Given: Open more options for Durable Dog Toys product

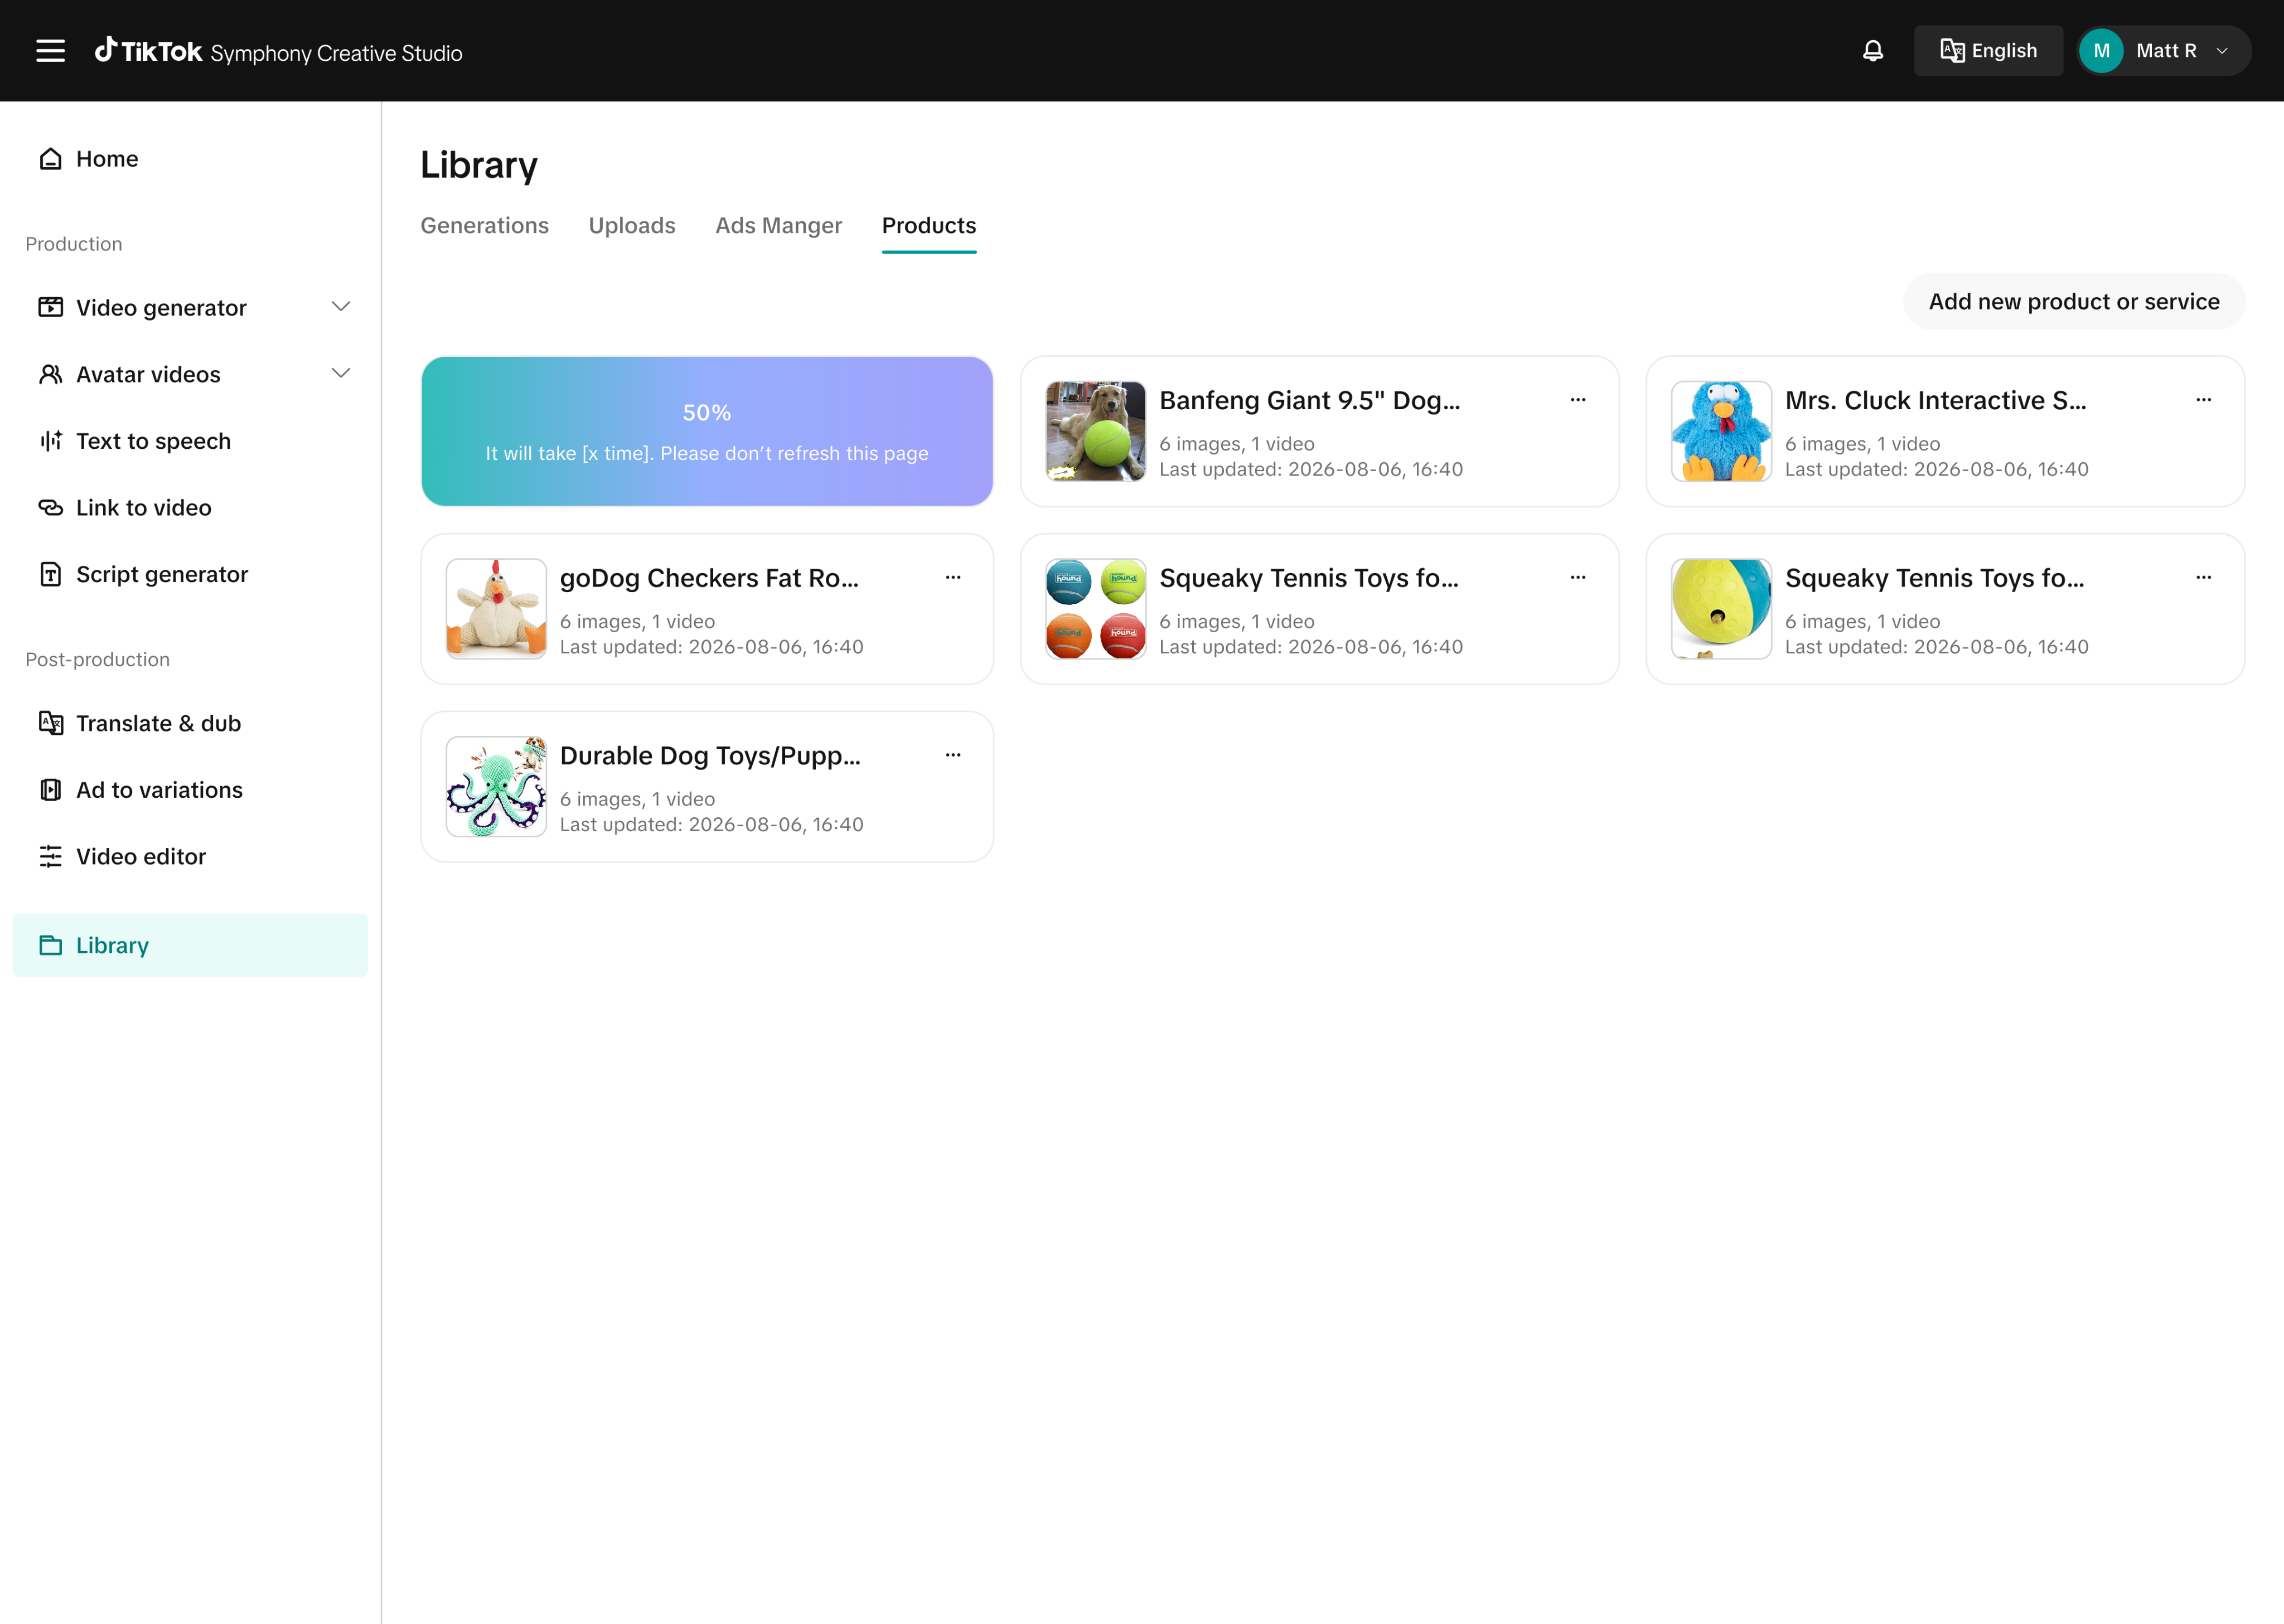Looking at the screenshot, I should (953, 755).
